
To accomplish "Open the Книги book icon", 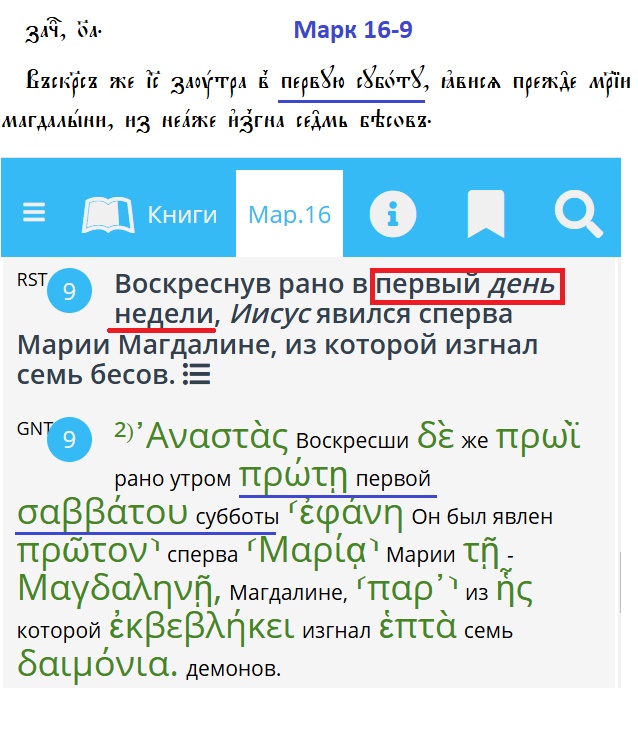I will pos(108,215).
